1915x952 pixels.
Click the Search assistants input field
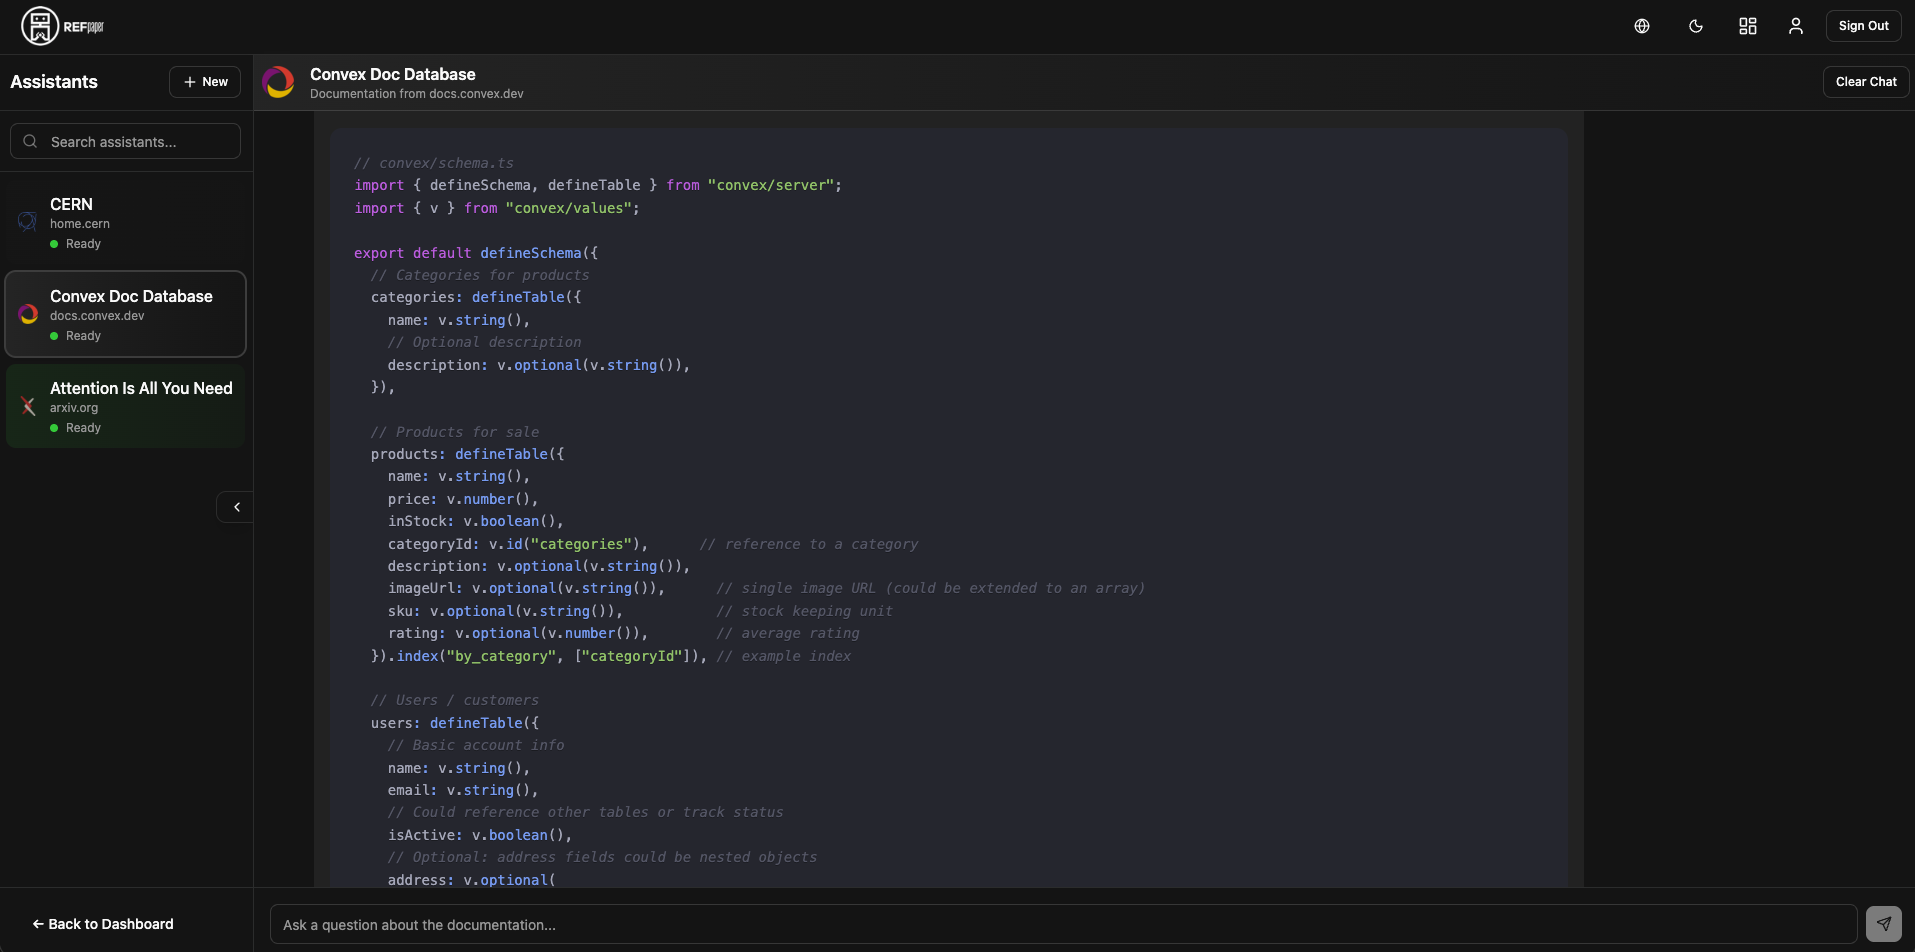(x=125, y=141)
